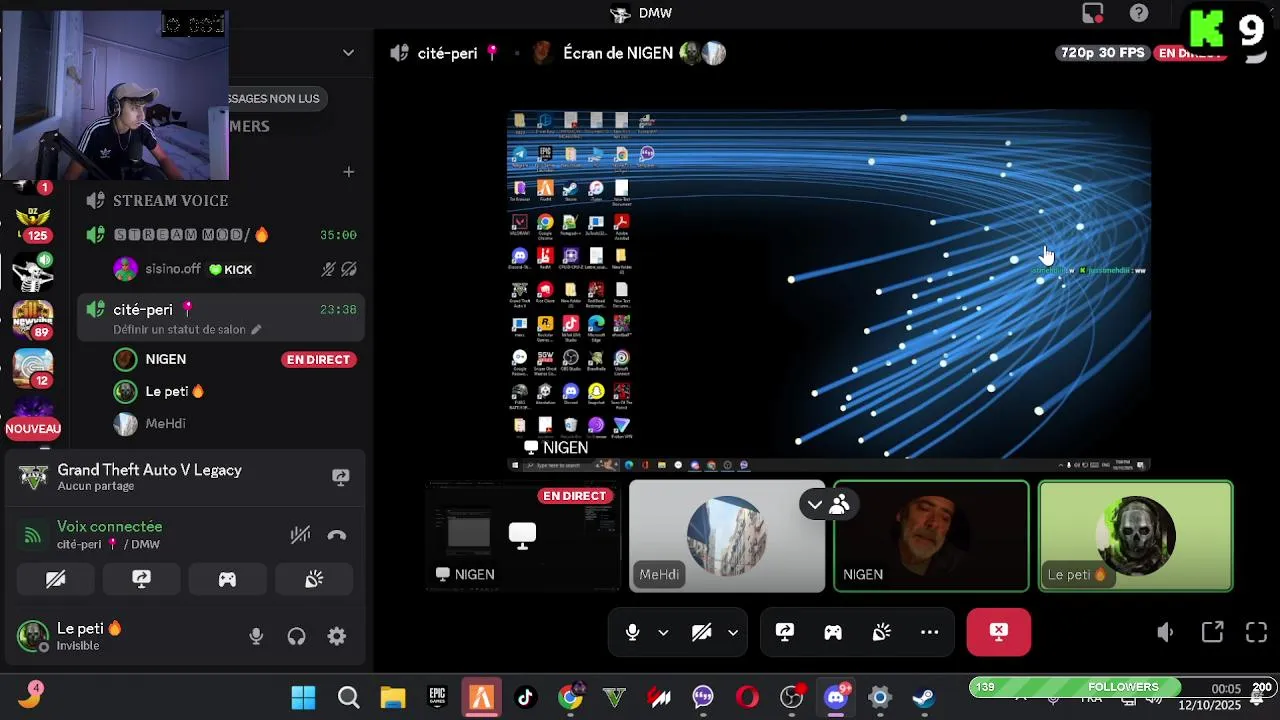Open user settings gear
The width and height of the screenshot is (1280, 720).
(337, 636)
